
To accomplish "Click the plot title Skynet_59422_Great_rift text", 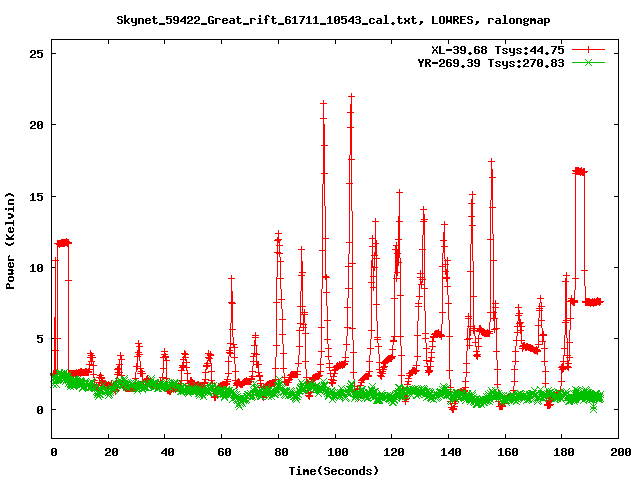I will point(333,20).
